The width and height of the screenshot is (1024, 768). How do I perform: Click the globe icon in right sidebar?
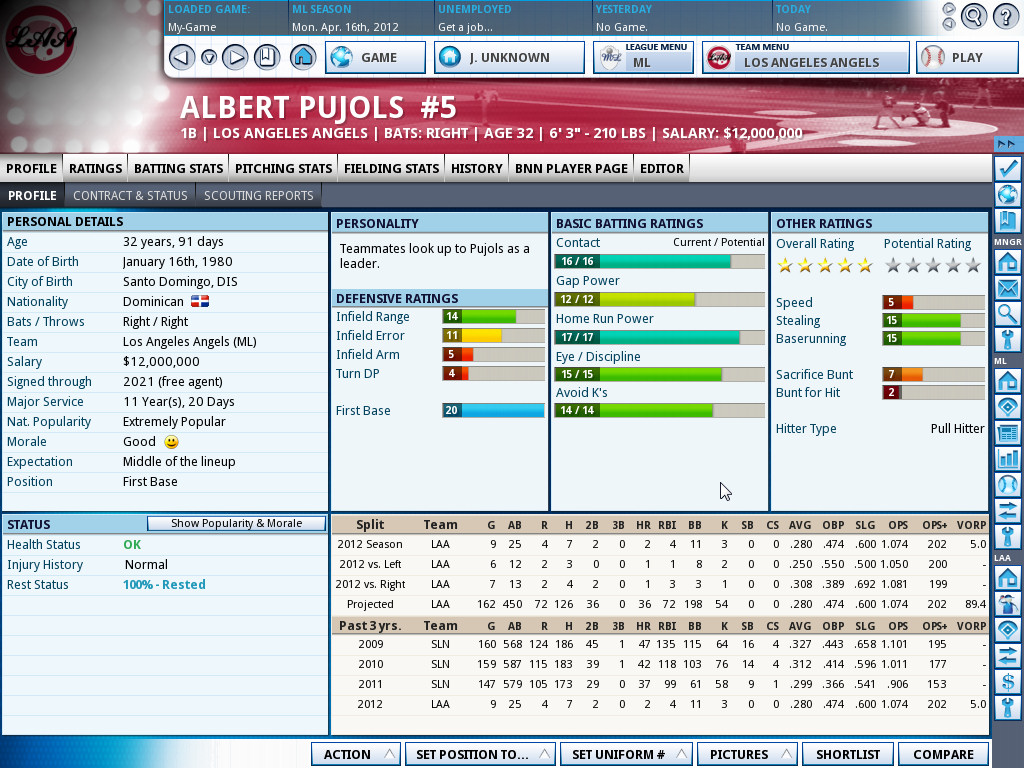click(x=1008, y=195)
